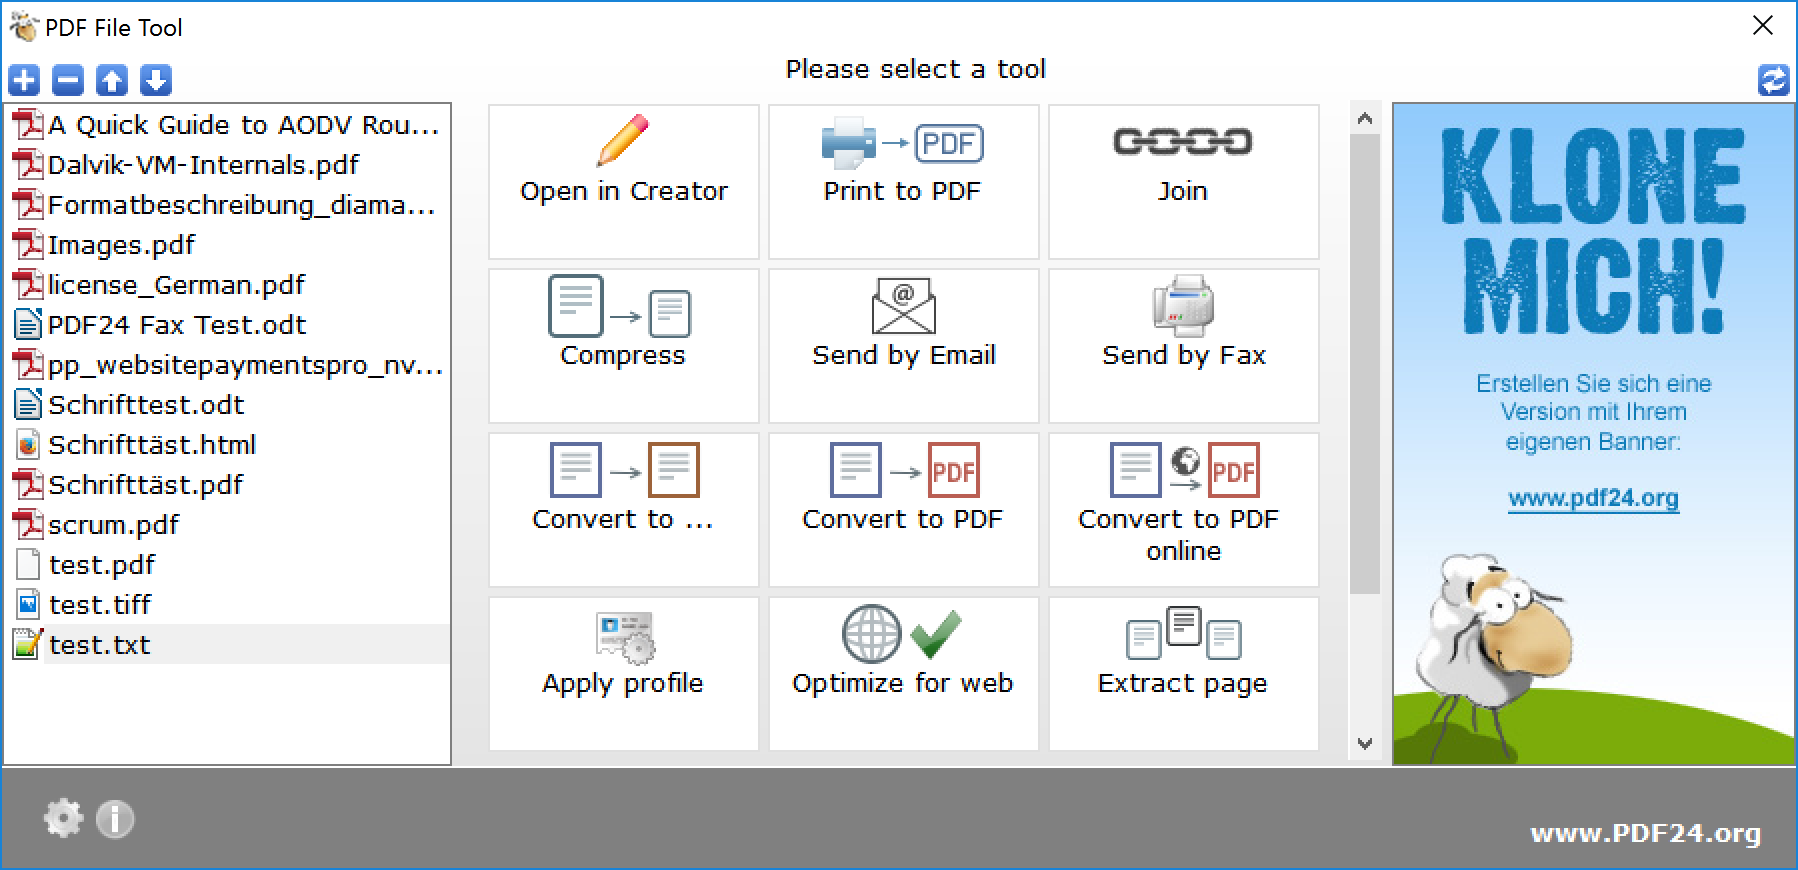Click the Convert to ... documents icon
The image size is (1798, 870).
pos(624,469)
